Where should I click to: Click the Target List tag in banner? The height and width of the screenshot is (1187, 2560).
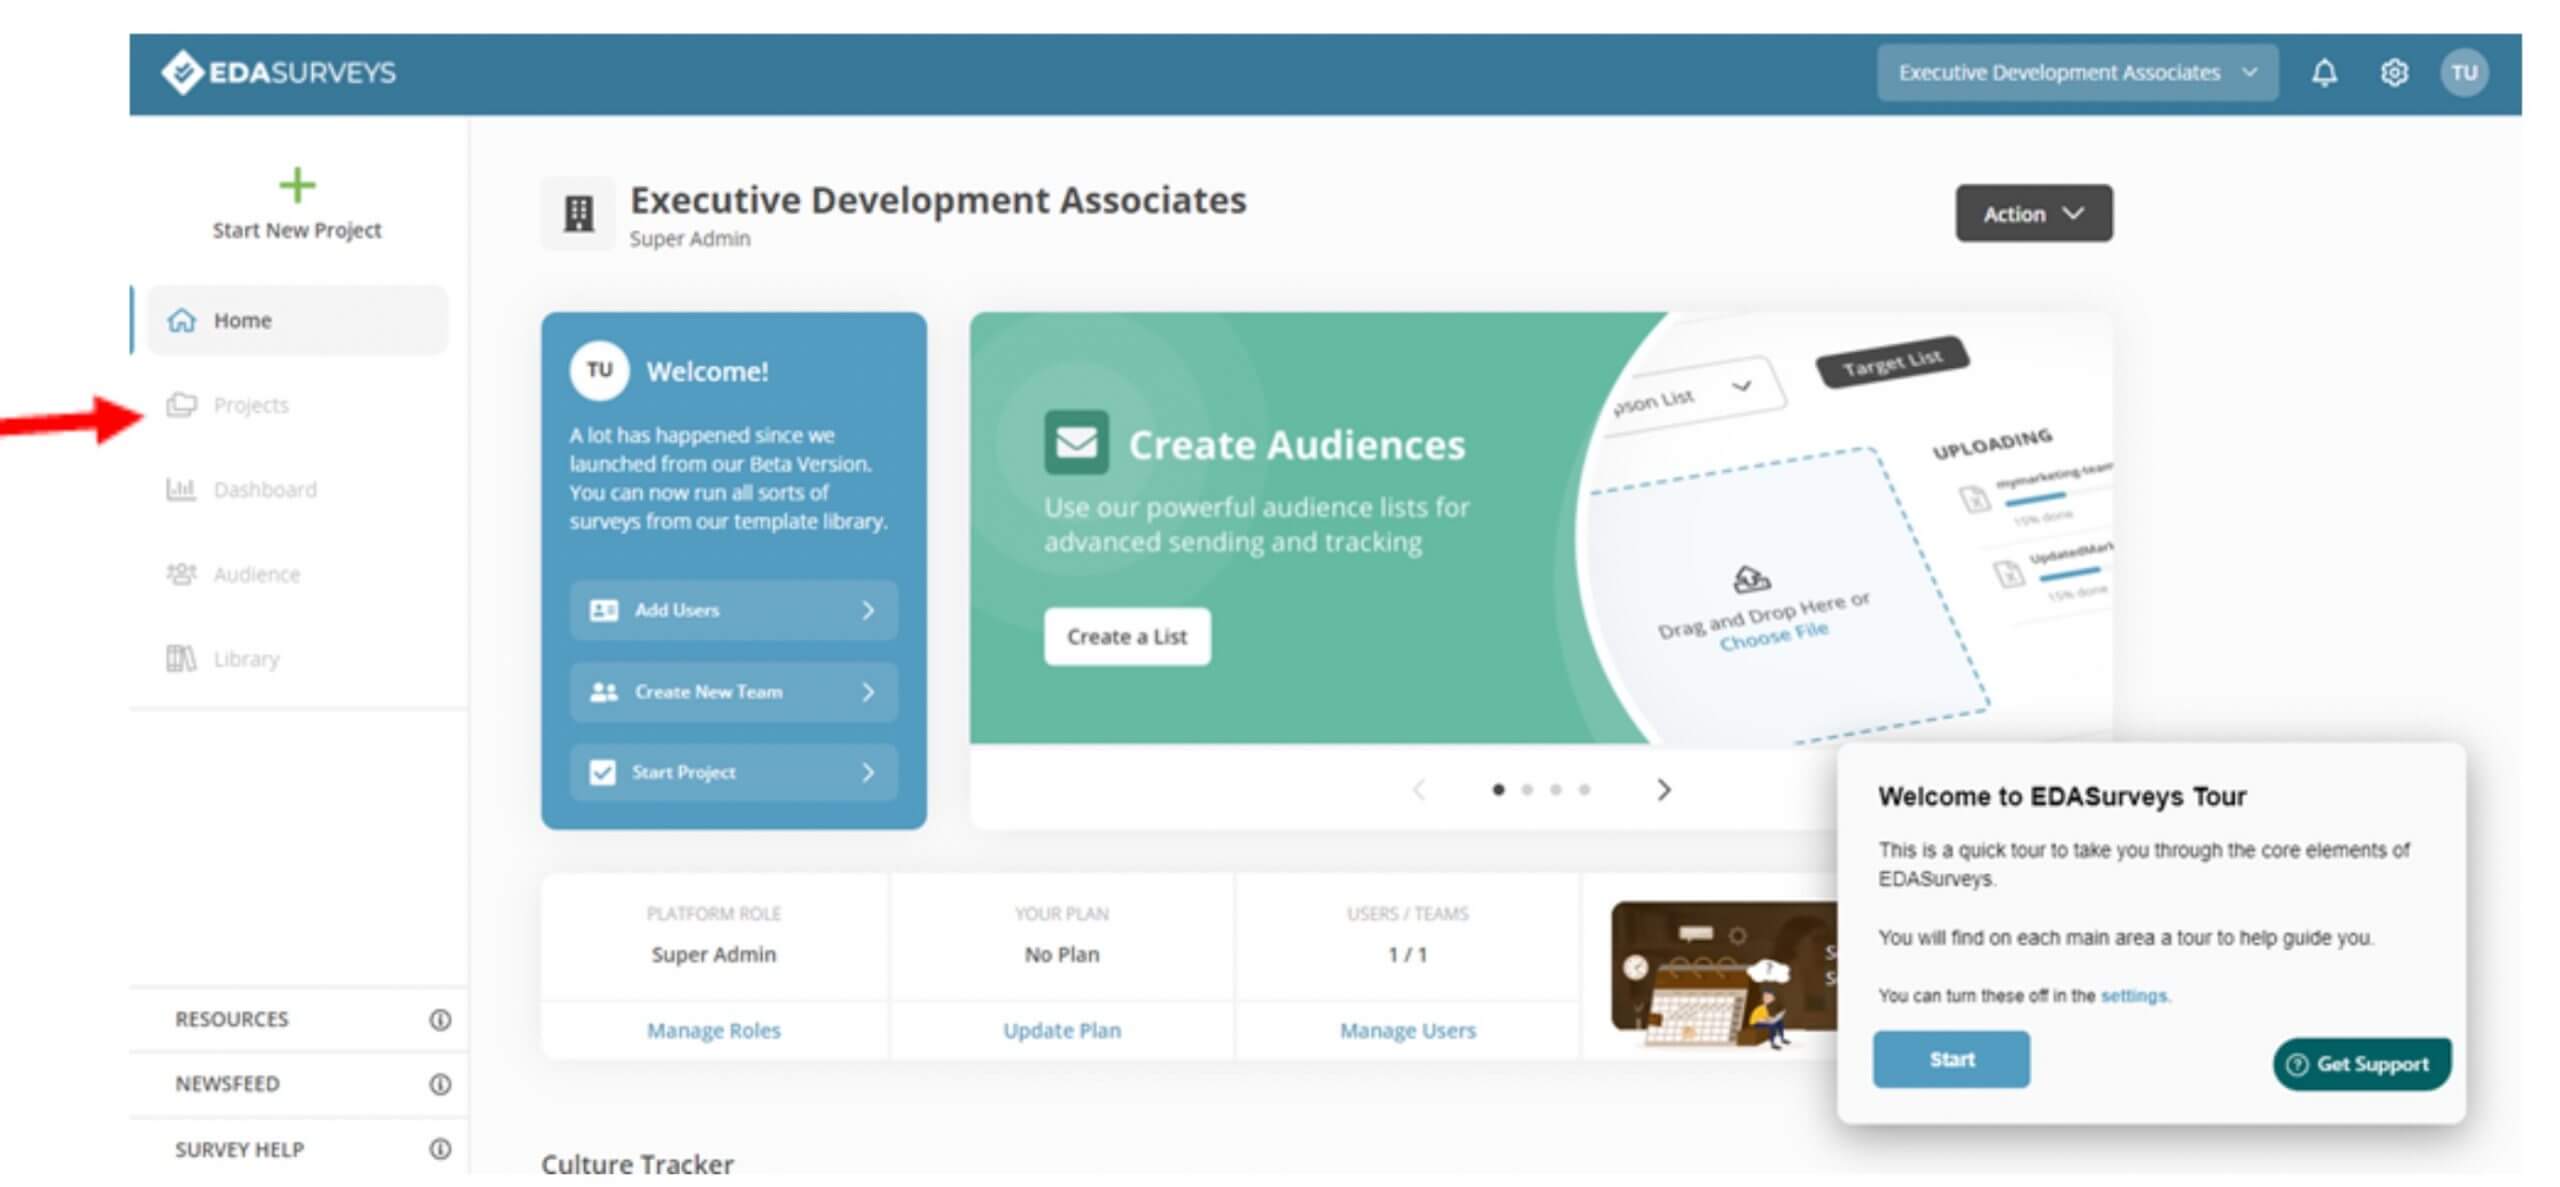pyautogui.click(x=1892, y=361)
